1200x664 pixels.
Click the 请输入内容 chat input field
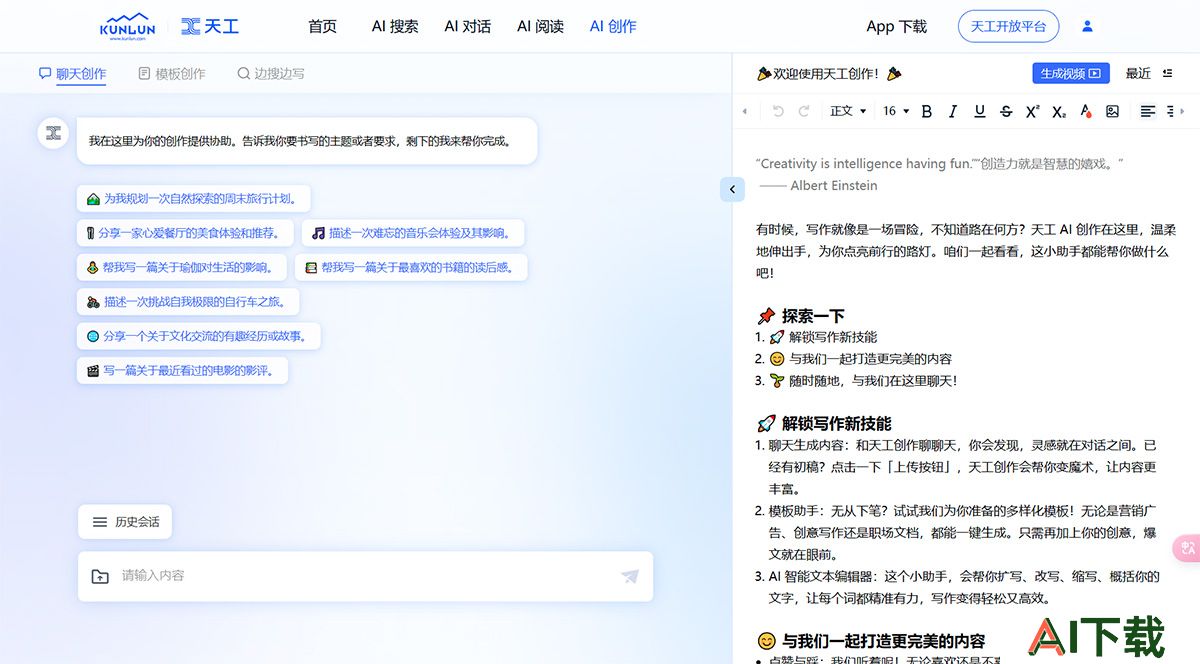pos(365,576)
